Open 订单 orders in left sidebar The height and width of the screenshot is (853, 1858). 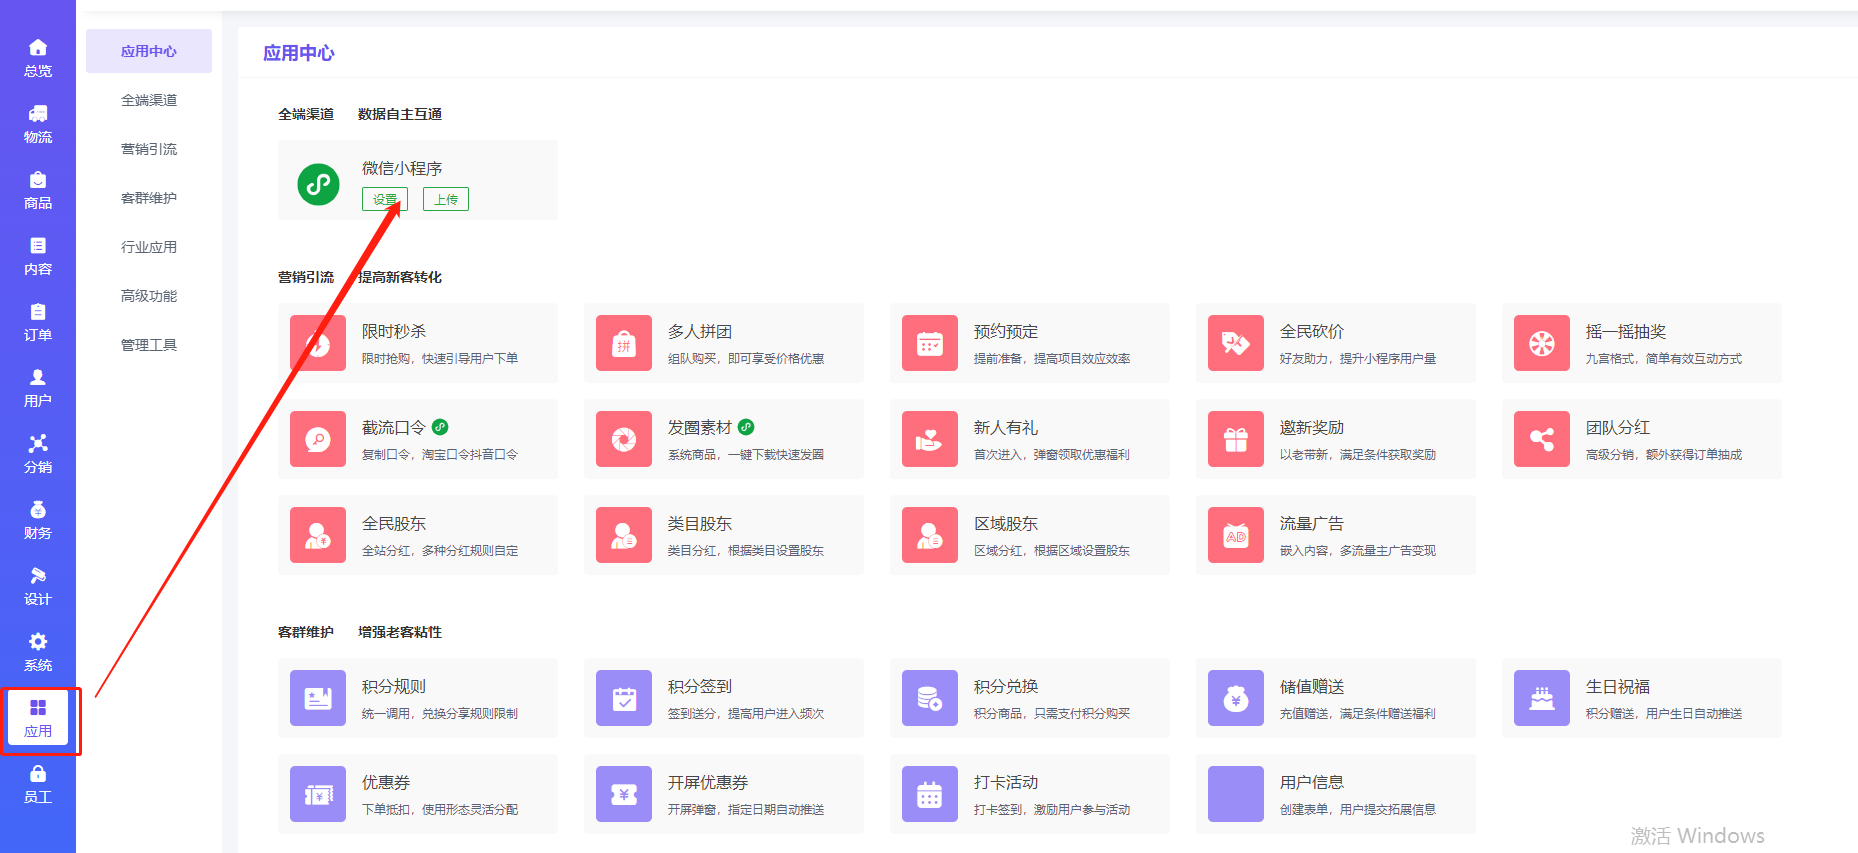click(x=38, y=322)
